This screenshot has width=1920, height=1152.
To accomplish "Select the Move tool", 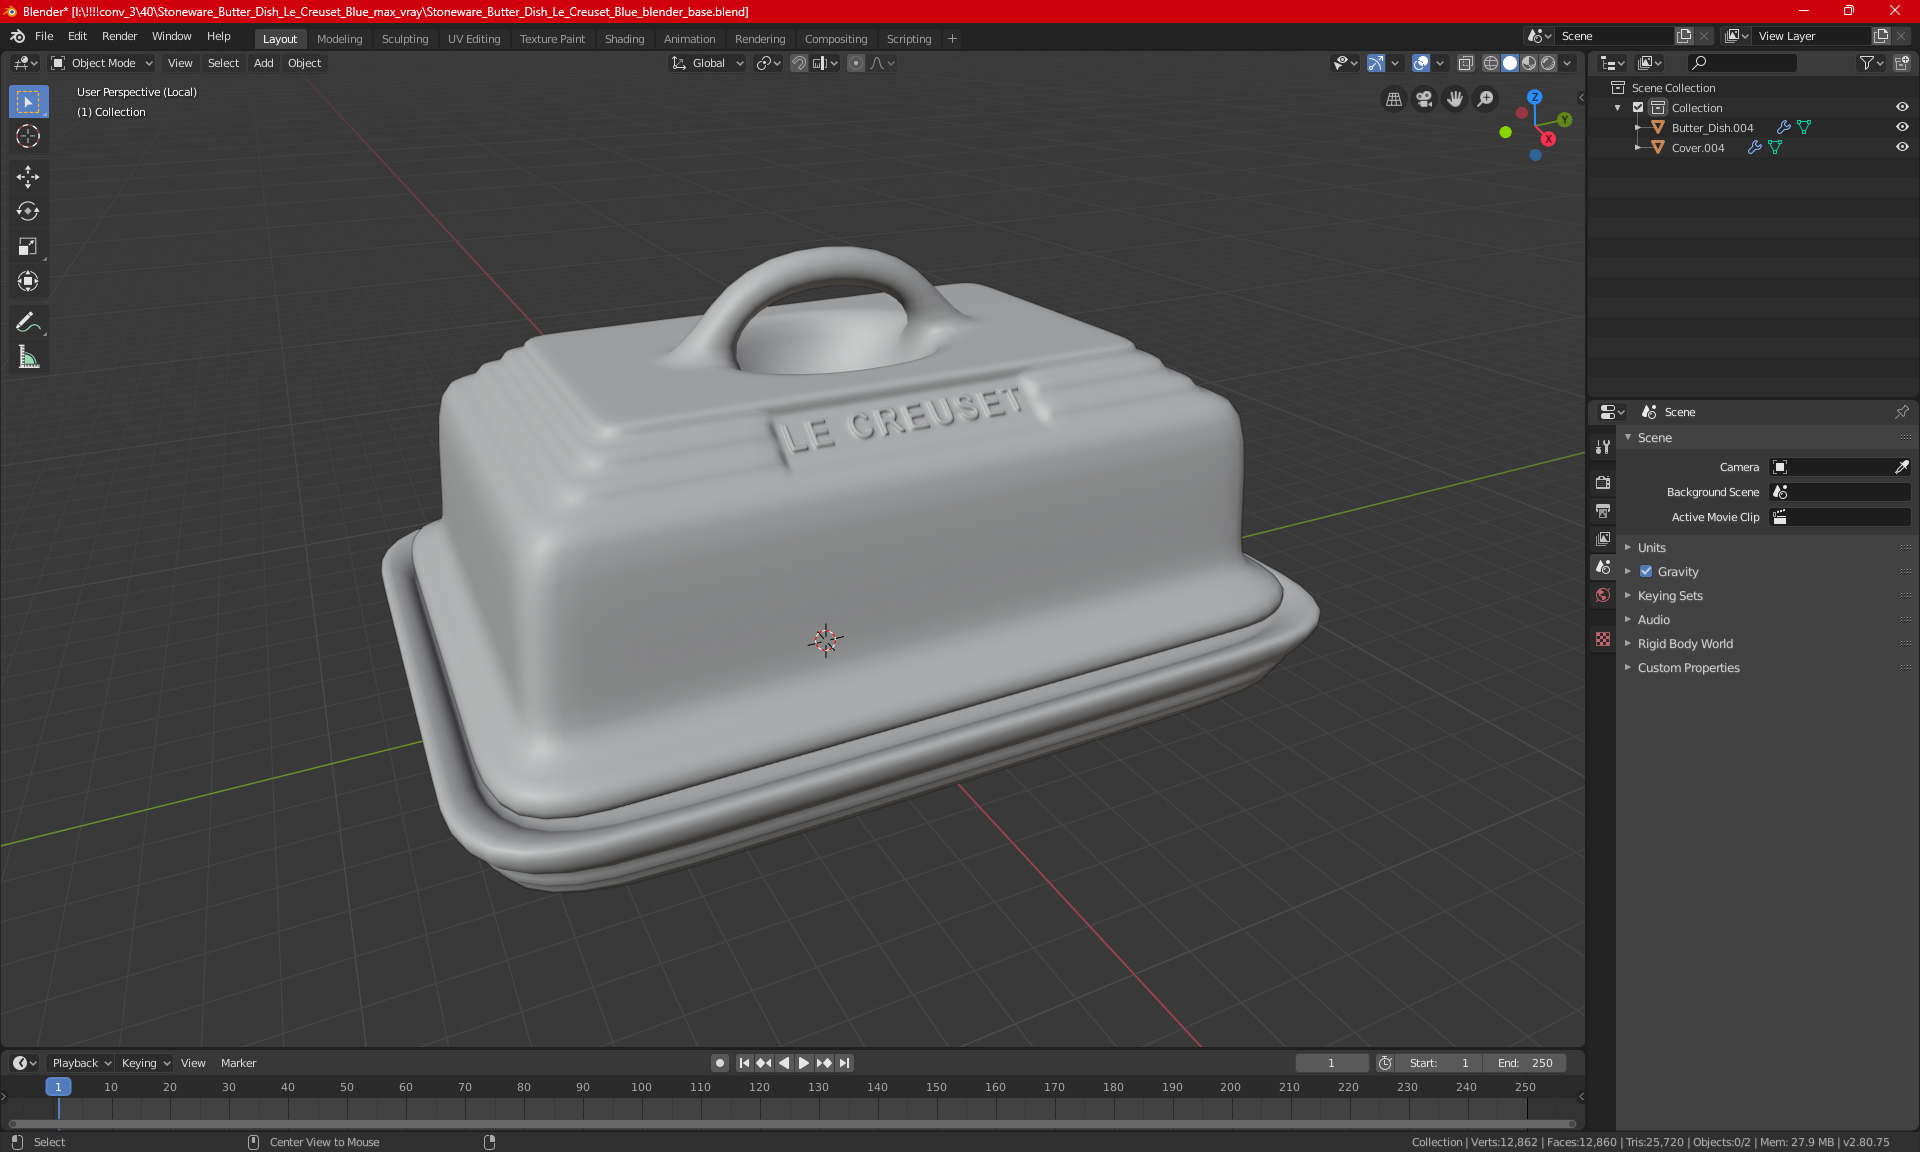I will tap(28, 177).
